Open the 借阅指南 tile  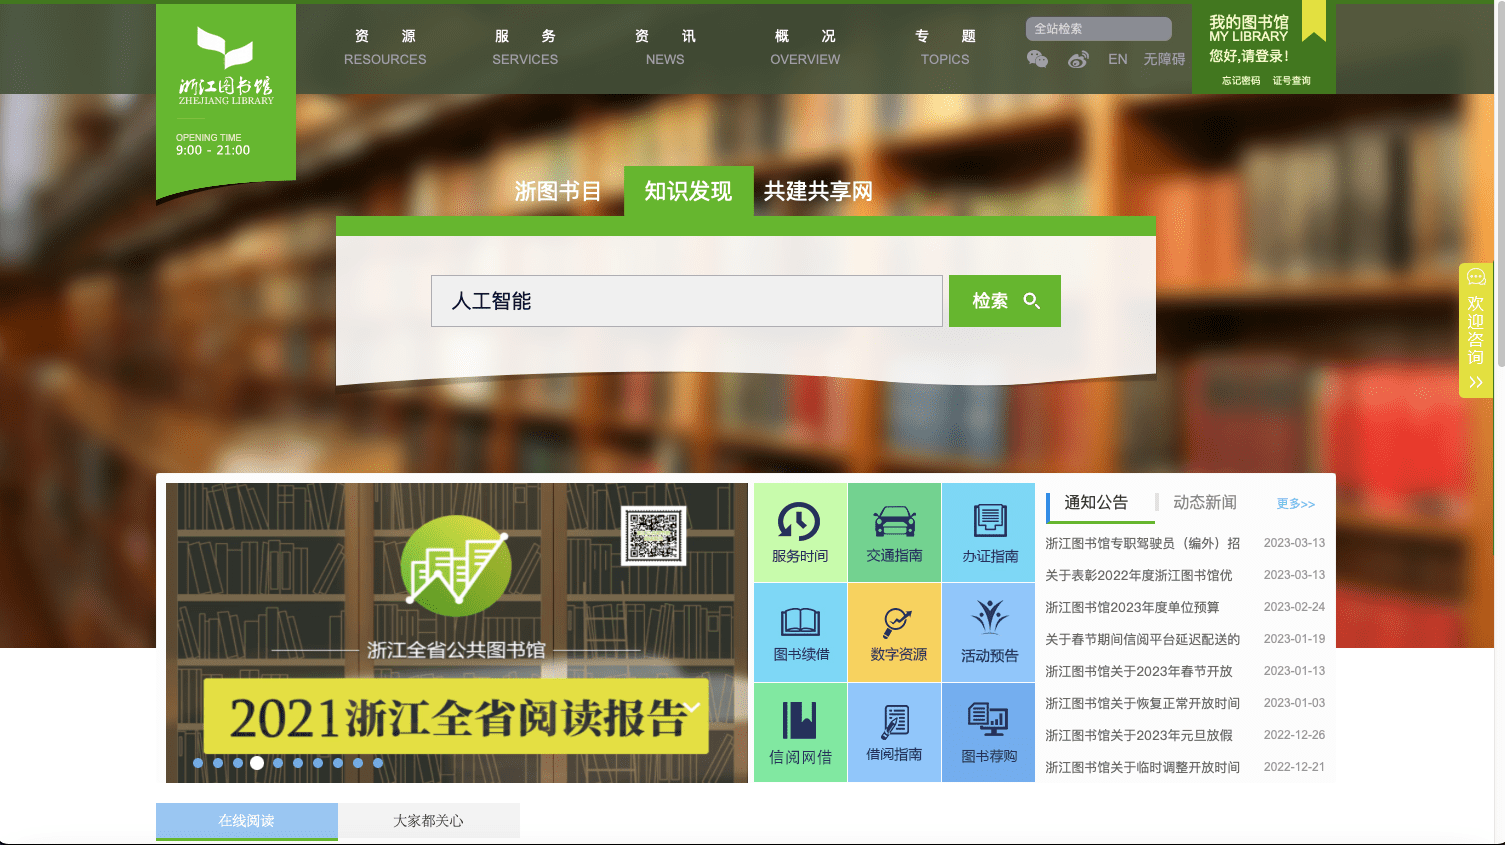pyautogui.click(x=894, y=732)
